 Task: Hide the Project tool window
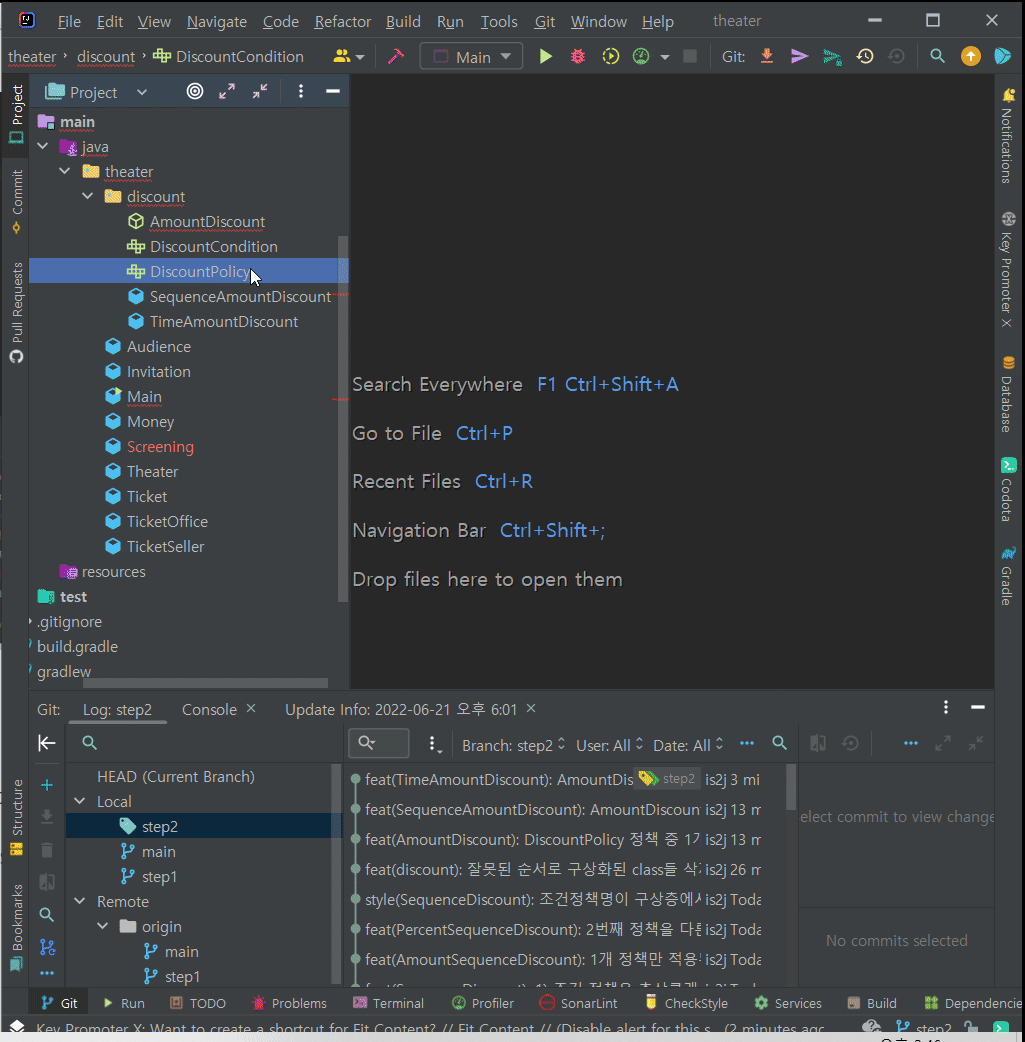click(333, 91)
